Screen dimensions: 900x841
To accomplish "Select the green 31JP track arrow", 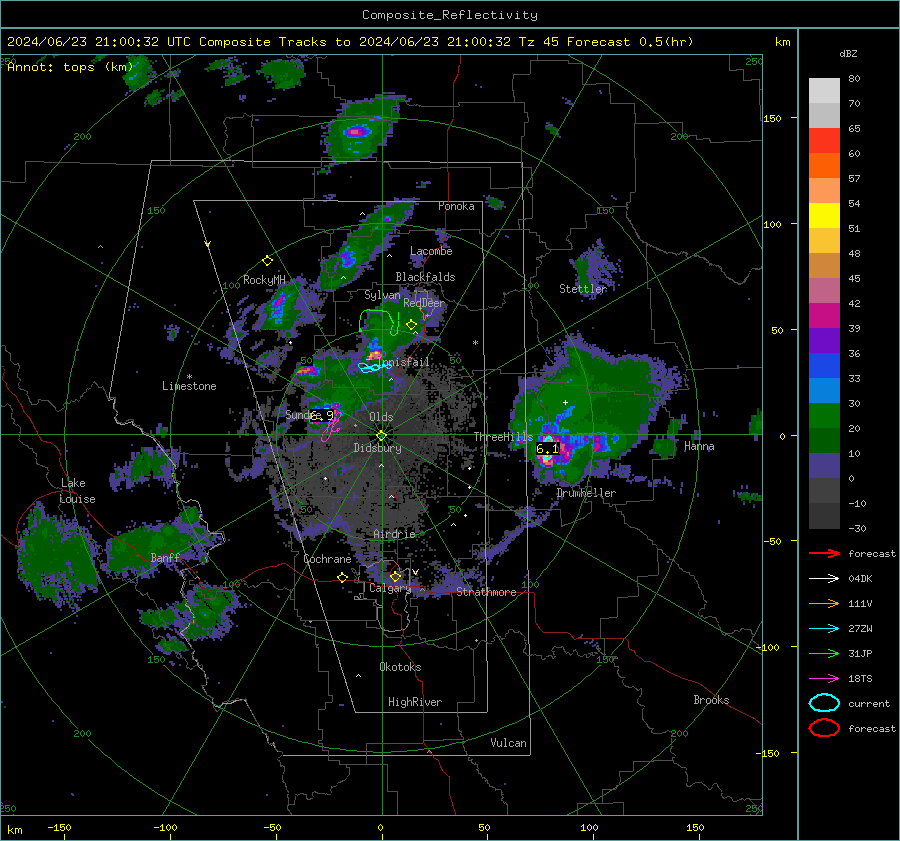I will (824, 653).
